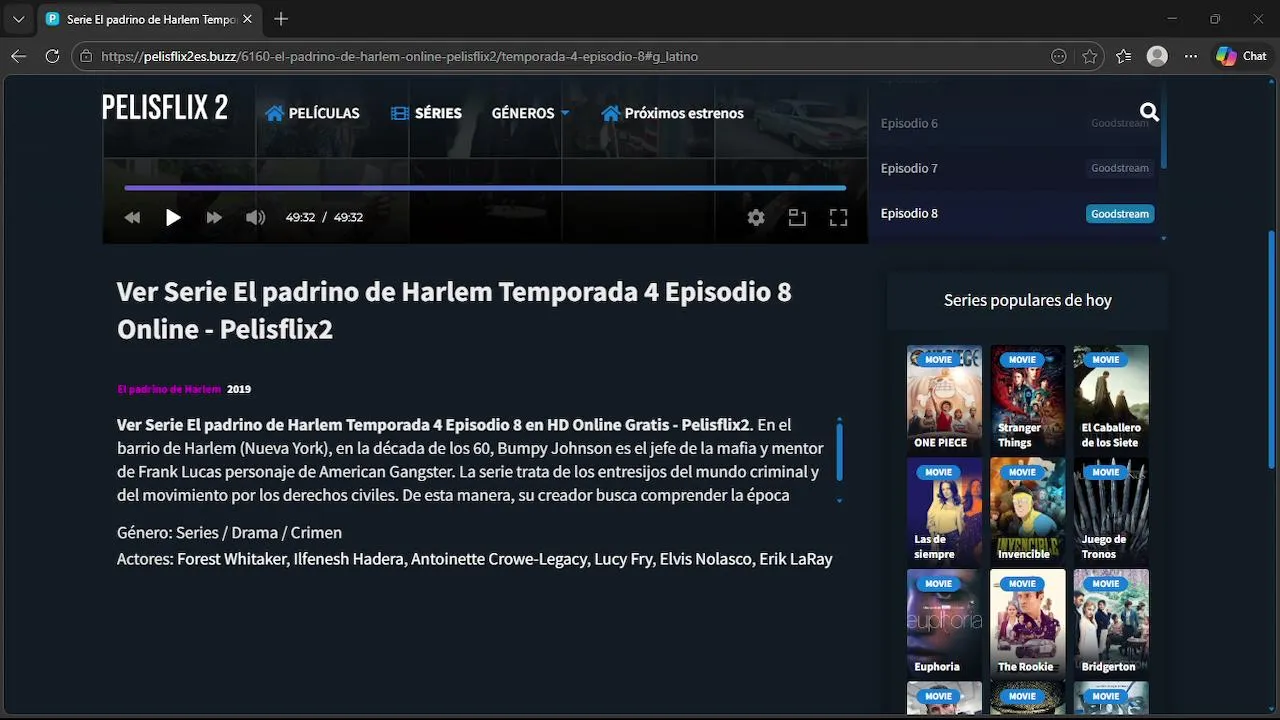Click the video progress bar

(485, 187)
